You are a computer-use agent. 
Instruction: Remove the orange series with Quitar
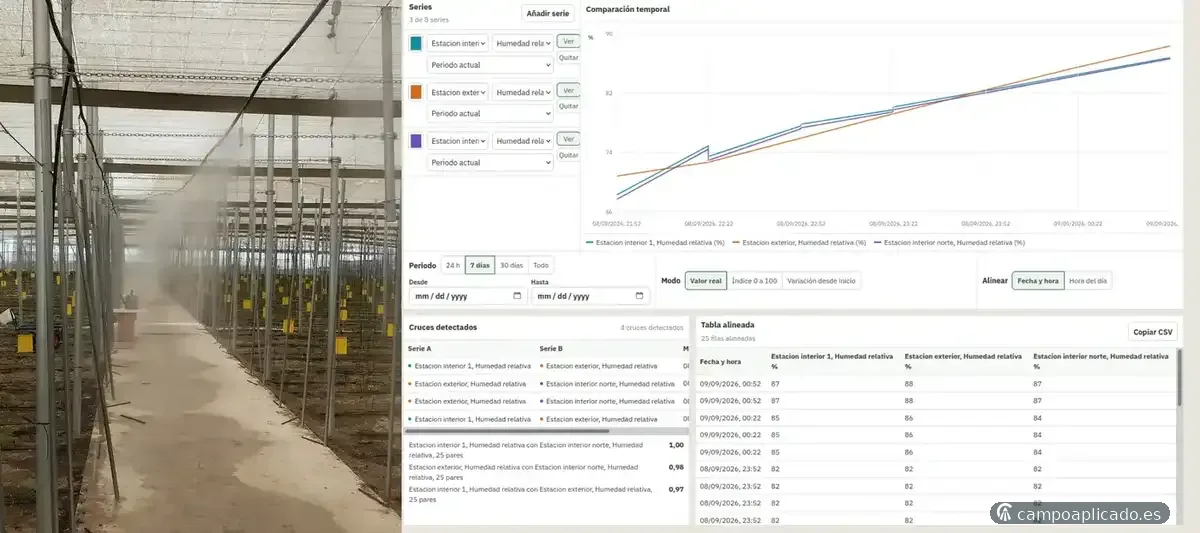click(568, 106)
